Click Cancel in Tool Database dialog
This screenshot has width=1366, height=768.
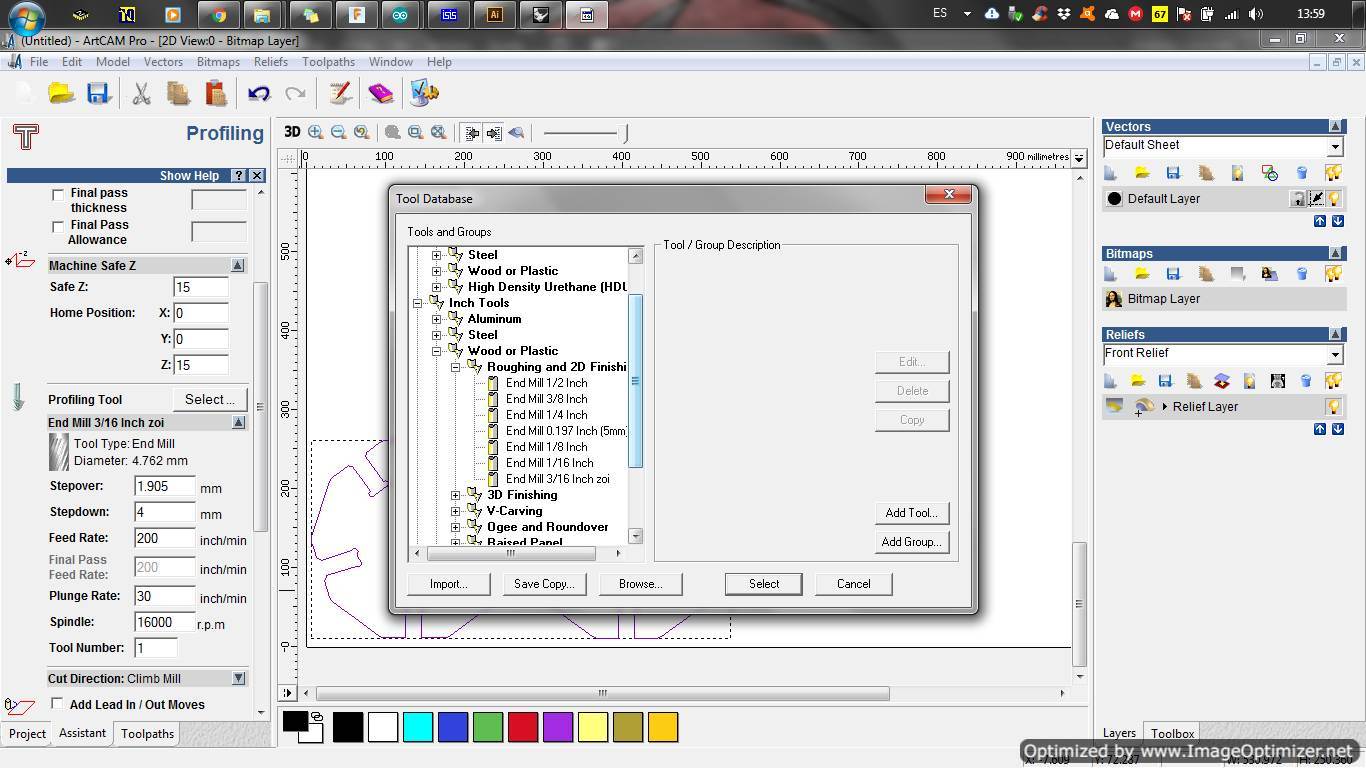[853, 584]
